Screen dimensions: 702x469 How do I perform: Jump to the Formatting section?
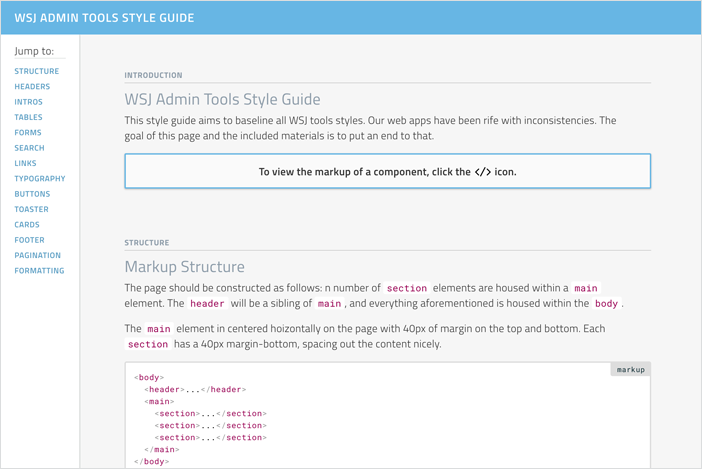coord(39,271)
